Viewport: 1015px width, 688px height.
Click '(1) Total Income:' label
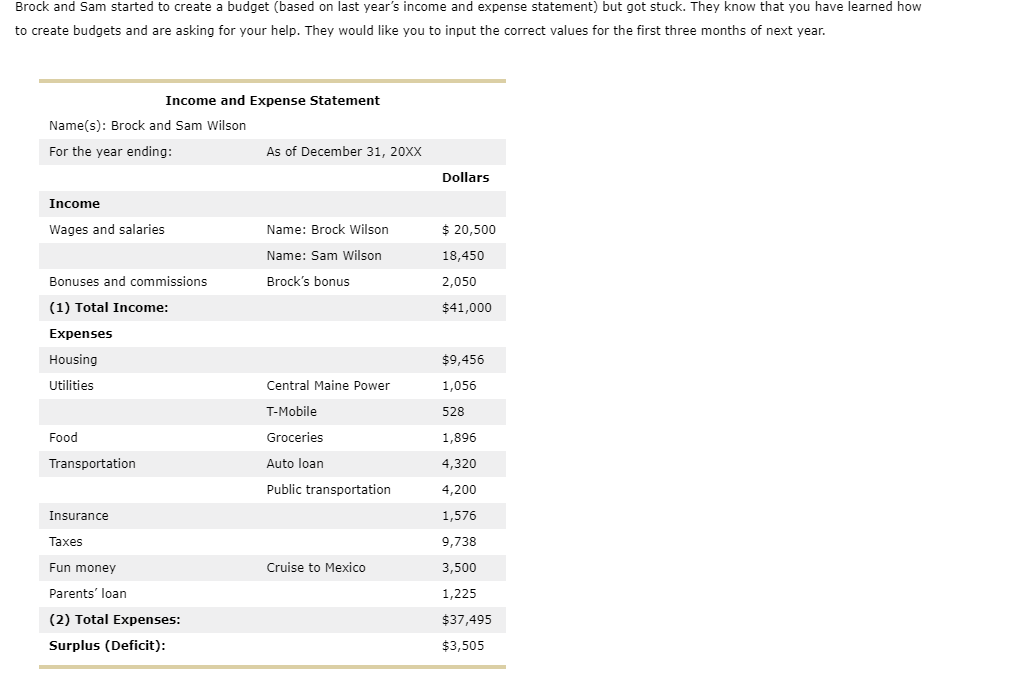[x=109, y=307]
